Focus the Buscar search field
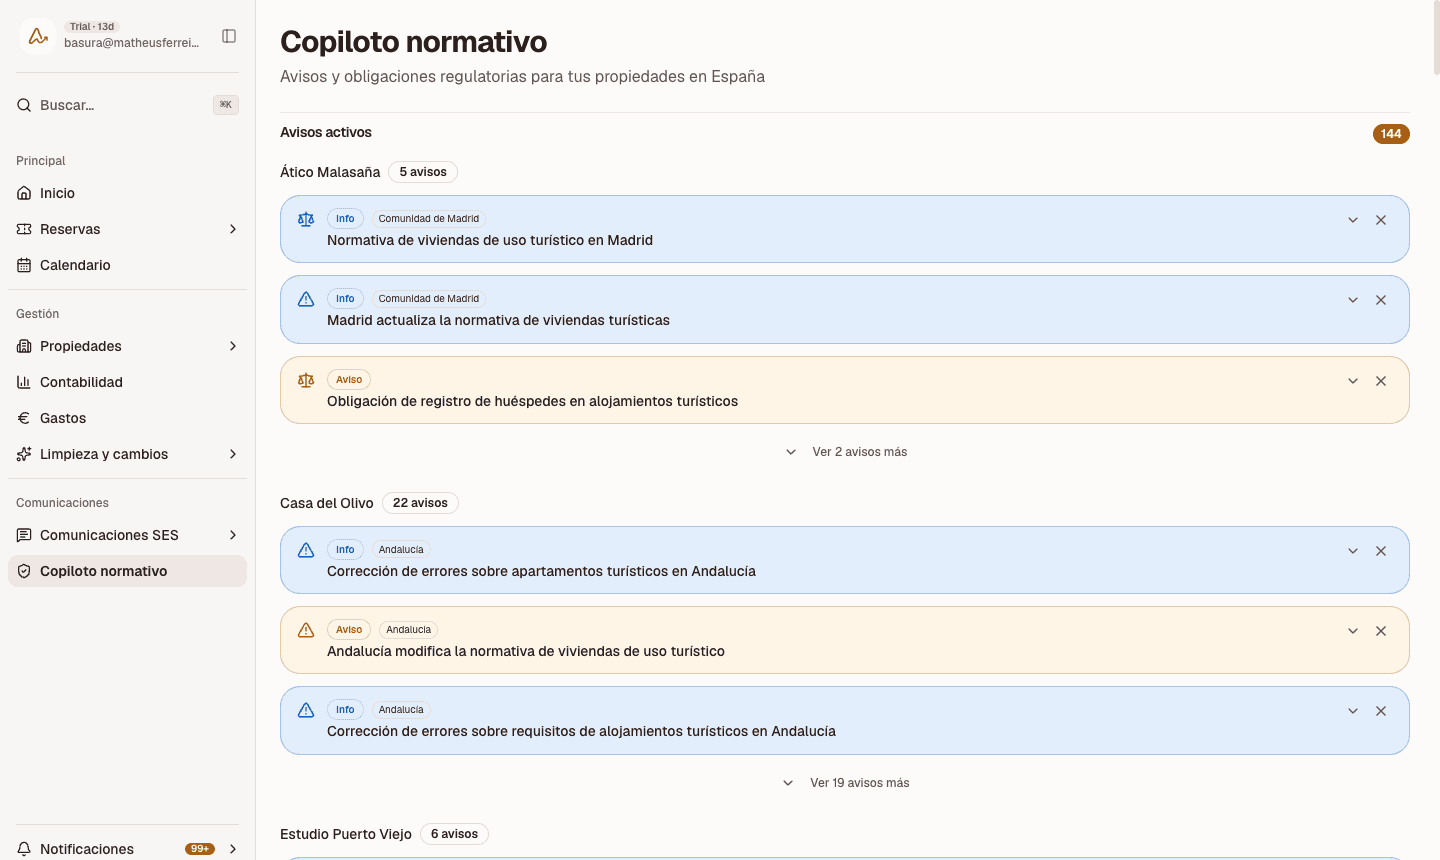 (127, 105)
